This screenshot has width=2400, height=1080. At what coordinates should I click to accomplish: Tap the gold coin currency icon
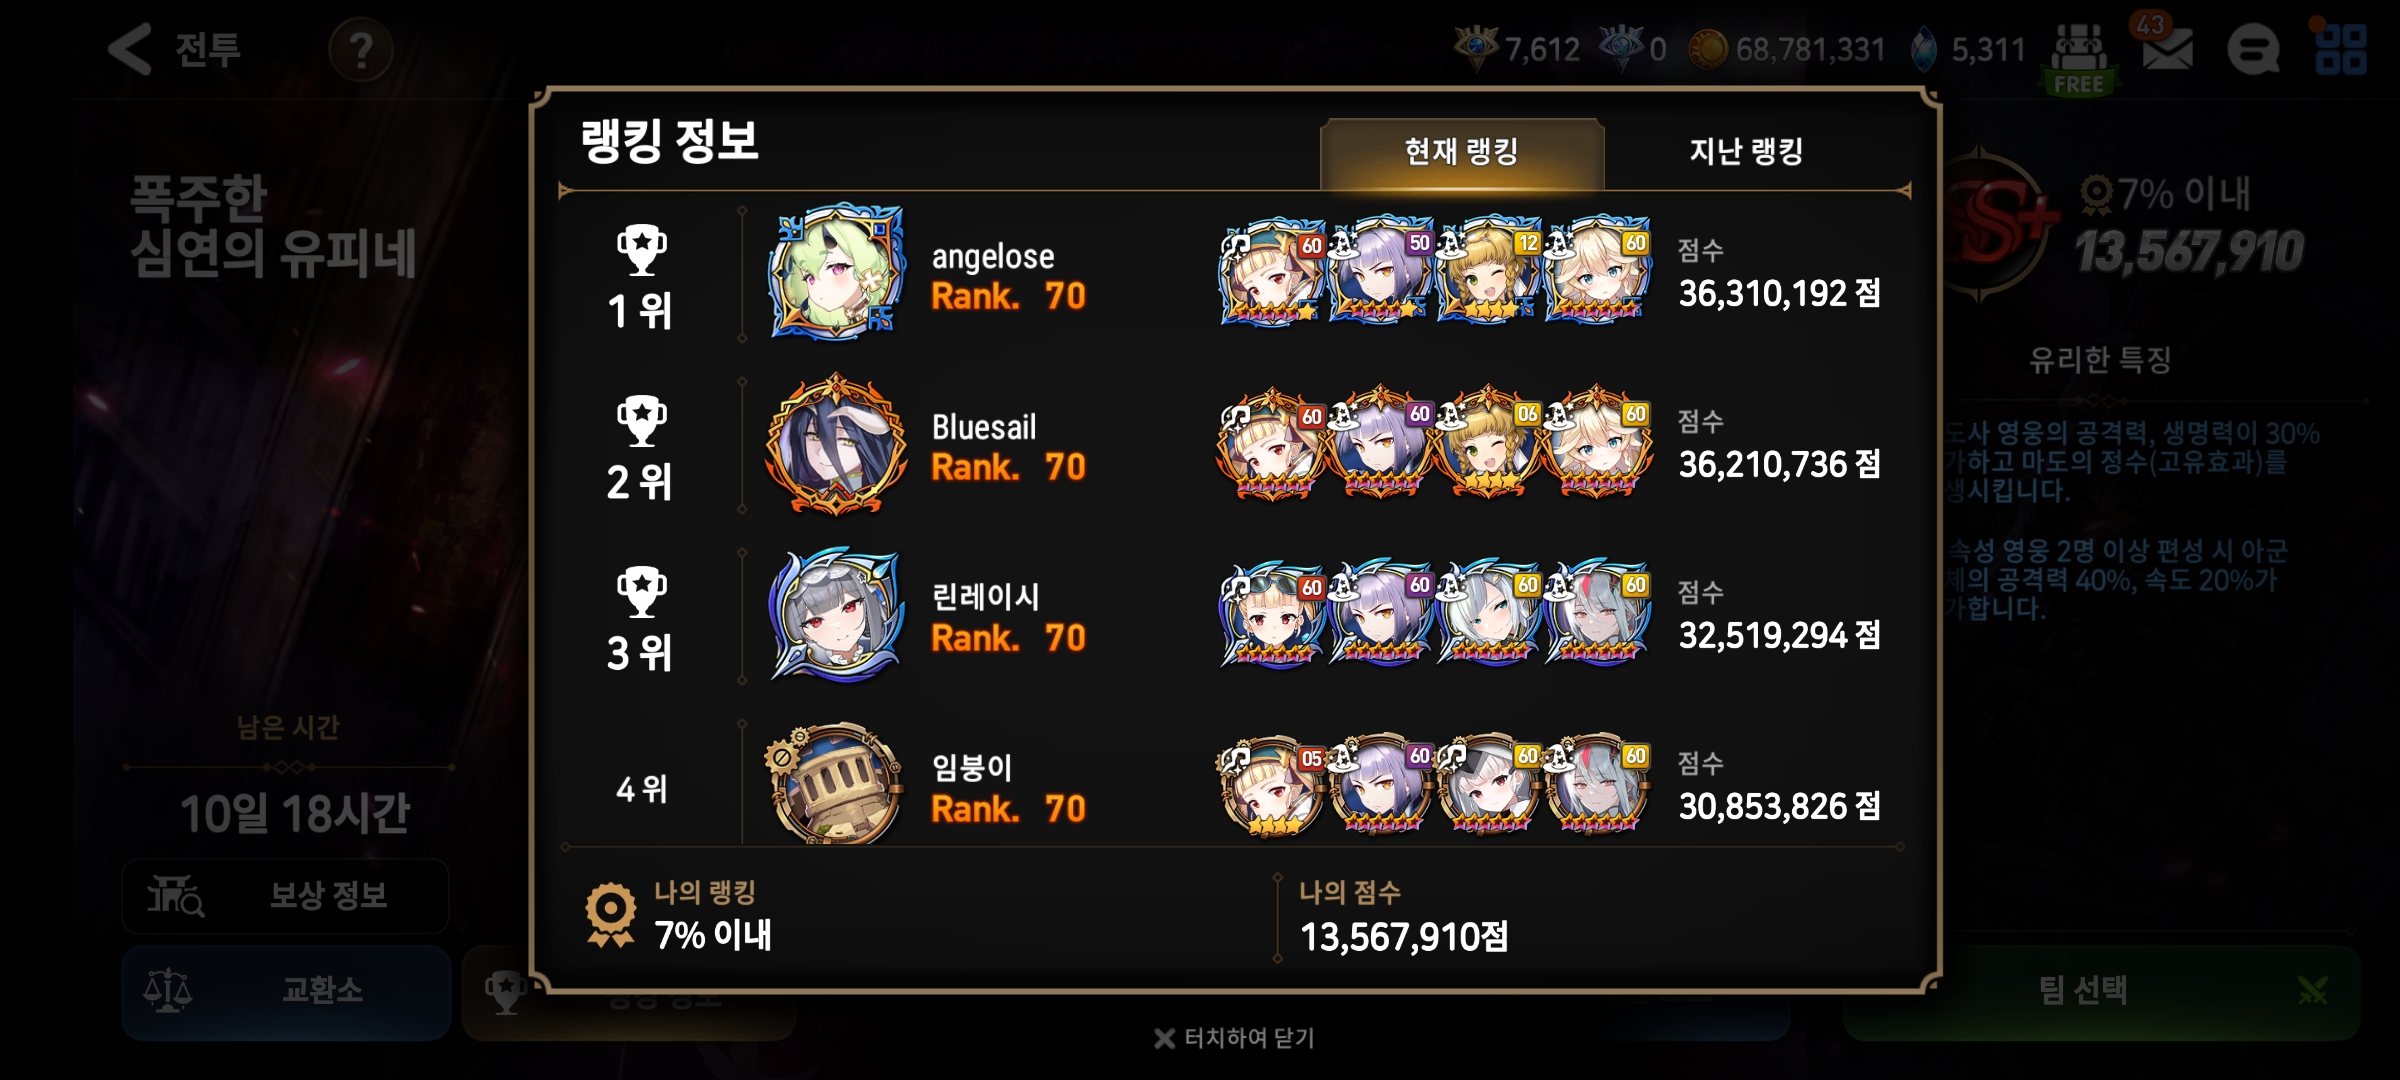(x=1708, y=49)
